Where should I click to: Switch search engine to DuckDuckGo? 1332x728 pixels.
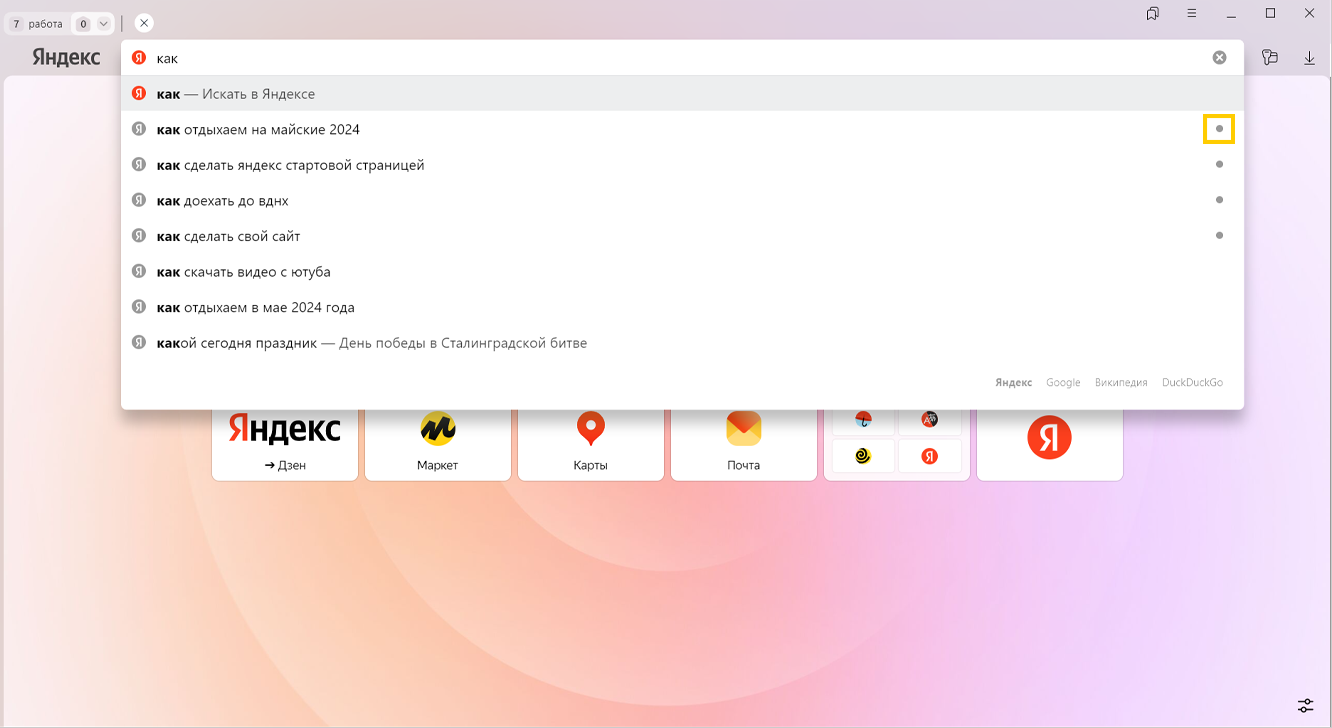pyautogui.click(x=1192, y=383)
